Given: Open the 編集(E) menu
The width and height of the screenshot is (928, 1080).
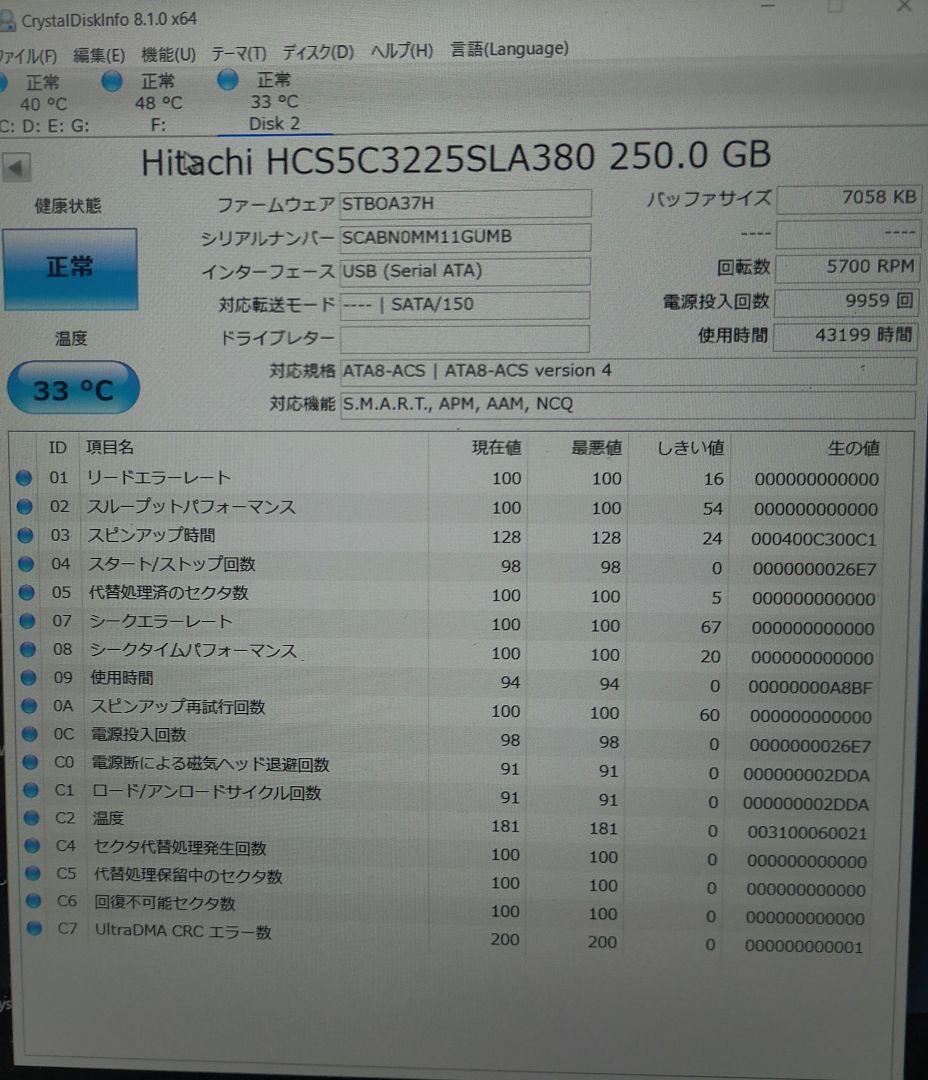Looking at the screenshot, I should 99,55.
